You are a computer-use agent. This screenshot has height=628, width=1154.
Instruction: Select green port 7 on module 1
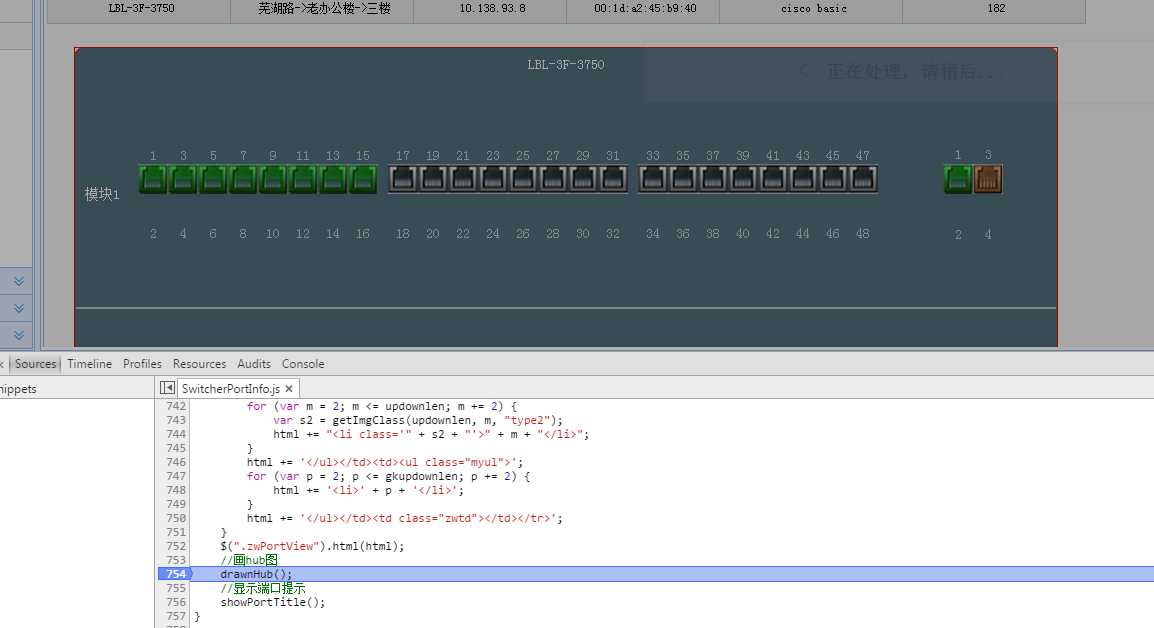point(243,179)
